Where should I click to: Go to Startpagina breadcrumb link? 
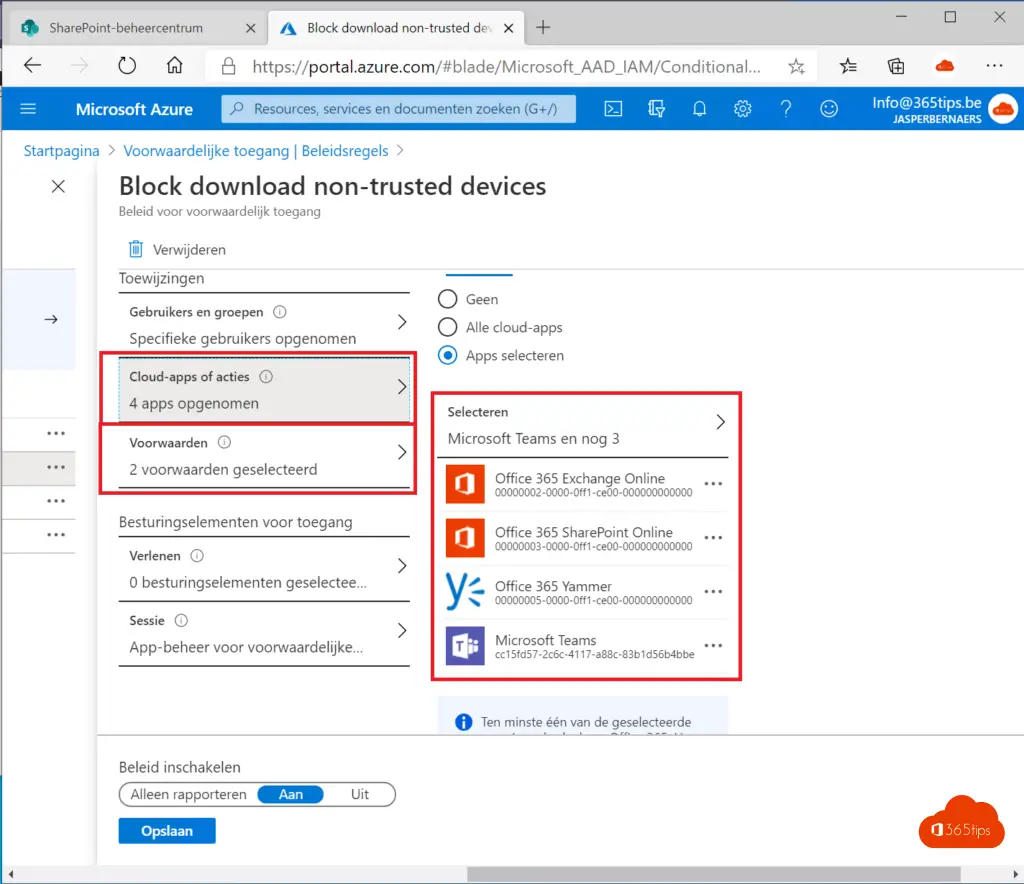pos(62,151)
